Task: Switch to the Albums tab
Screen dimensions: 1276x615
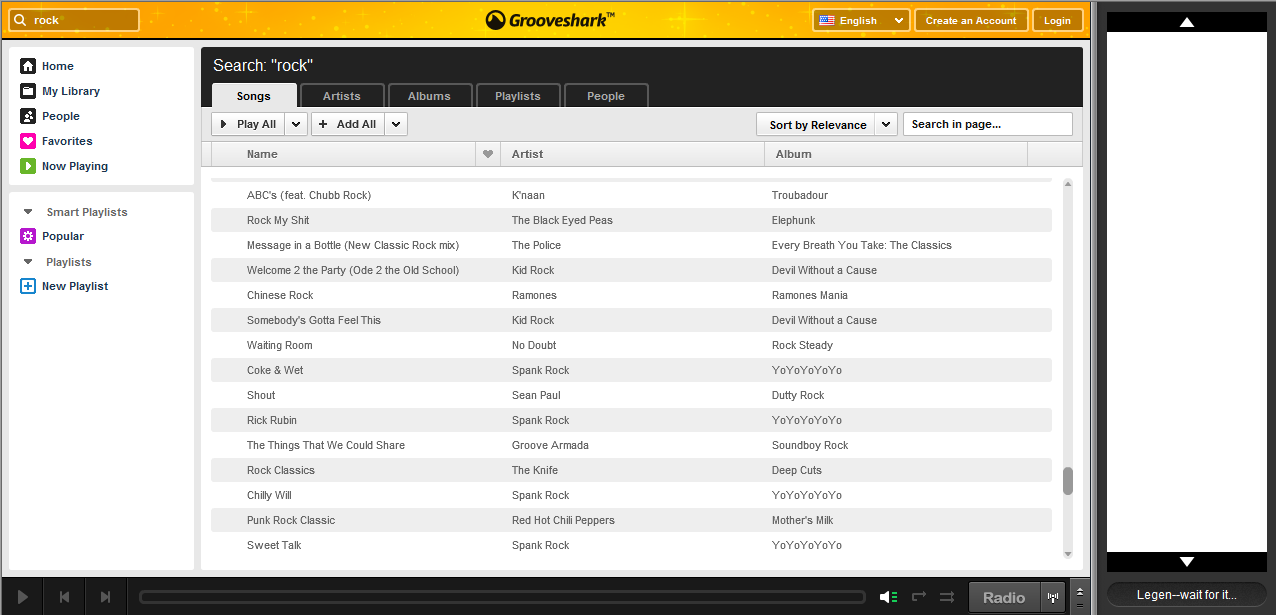Action: coord(430,96)
